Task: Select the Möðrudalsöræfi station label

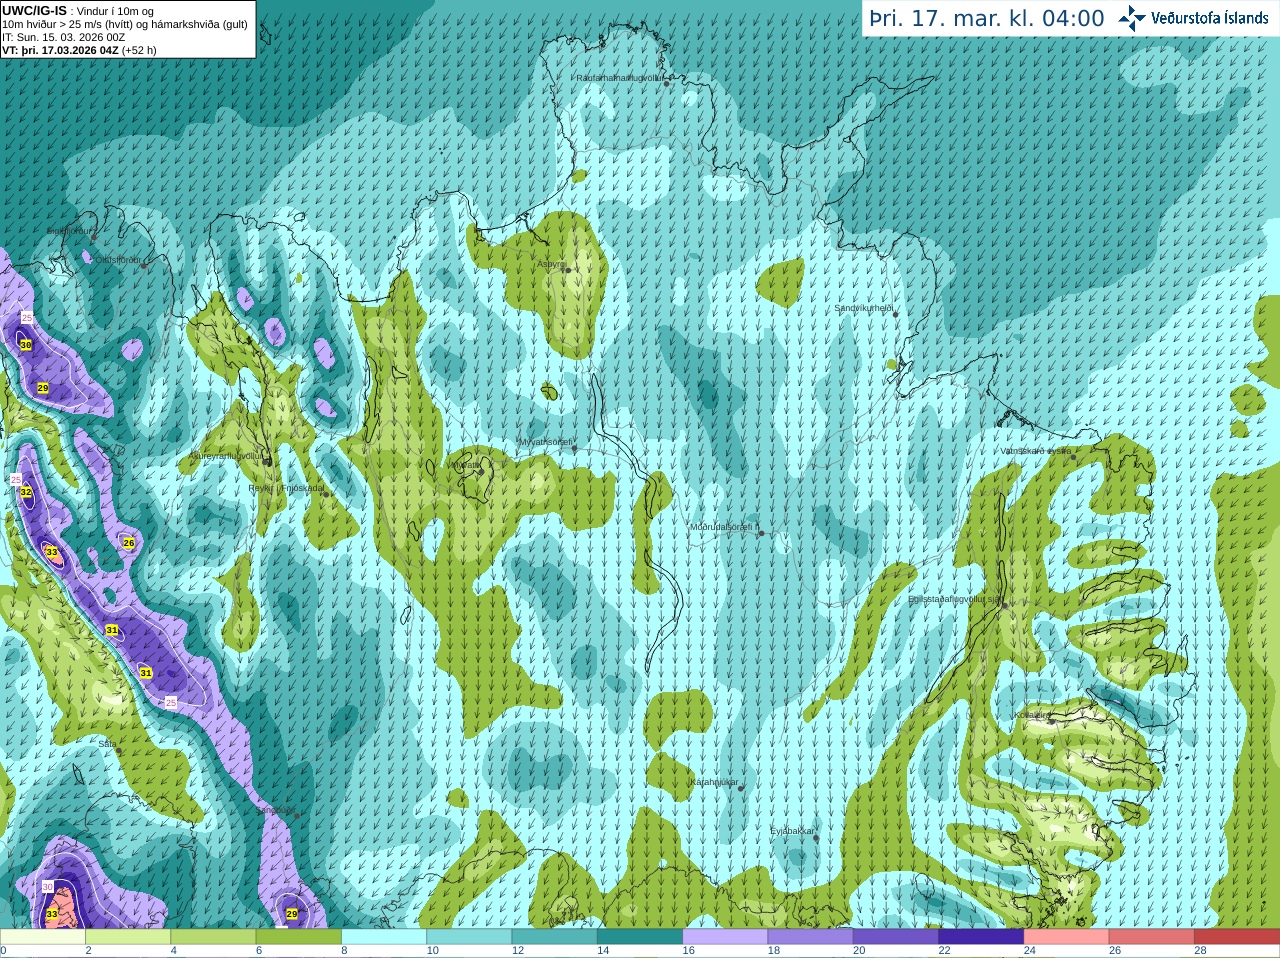Action: [724, 527]
